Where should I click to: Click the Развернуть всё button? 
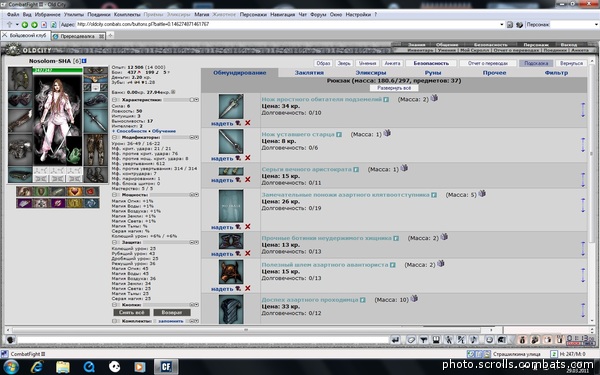tap(394, 88)
